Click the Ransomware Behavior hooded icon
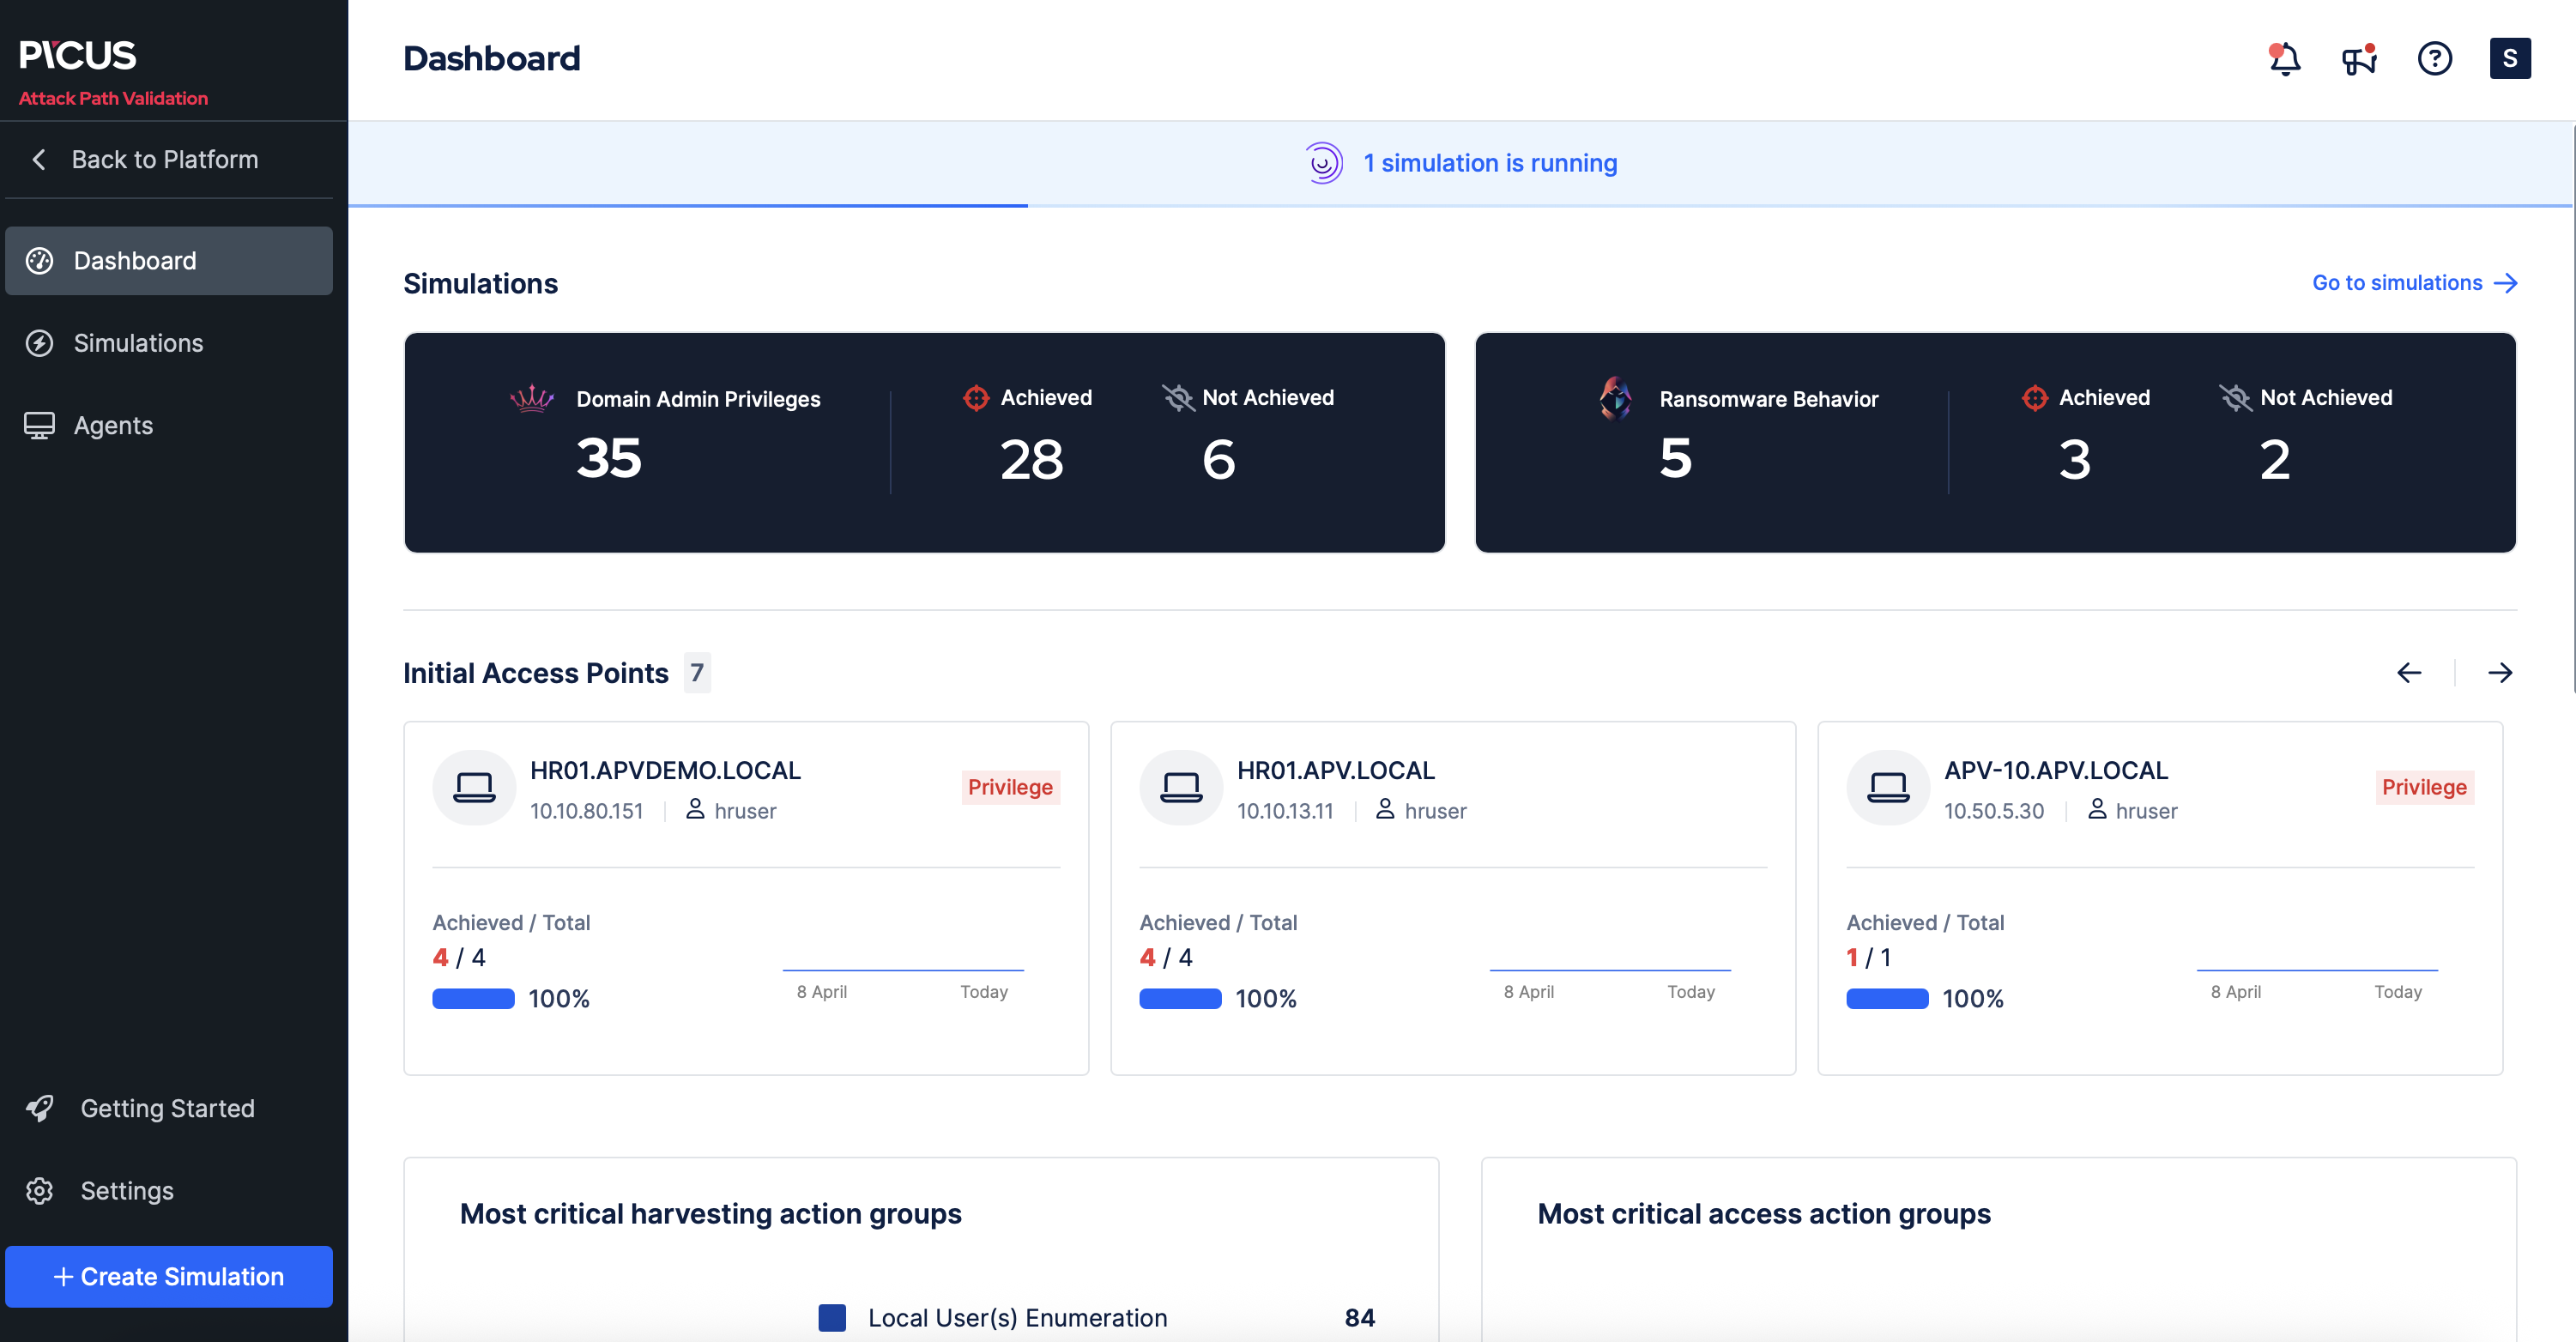2576x1342 pixels. (x=1615, y=398)
